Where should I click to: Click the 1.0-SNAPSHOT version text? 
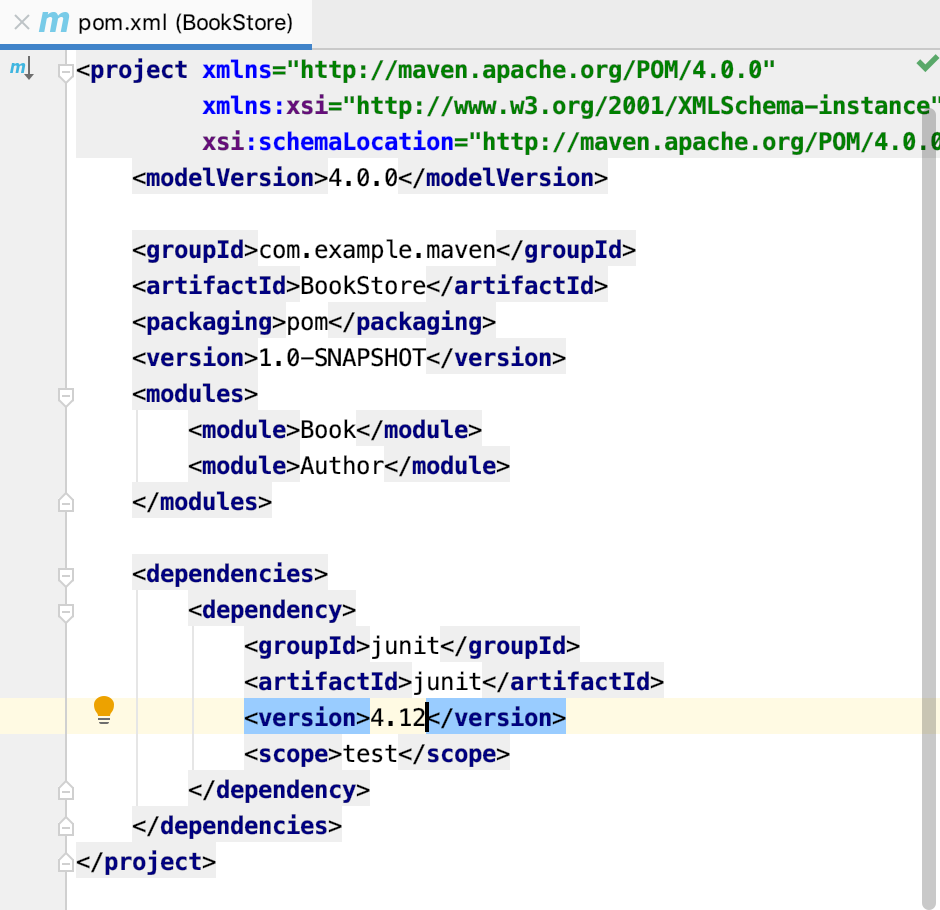click(342, 357)
